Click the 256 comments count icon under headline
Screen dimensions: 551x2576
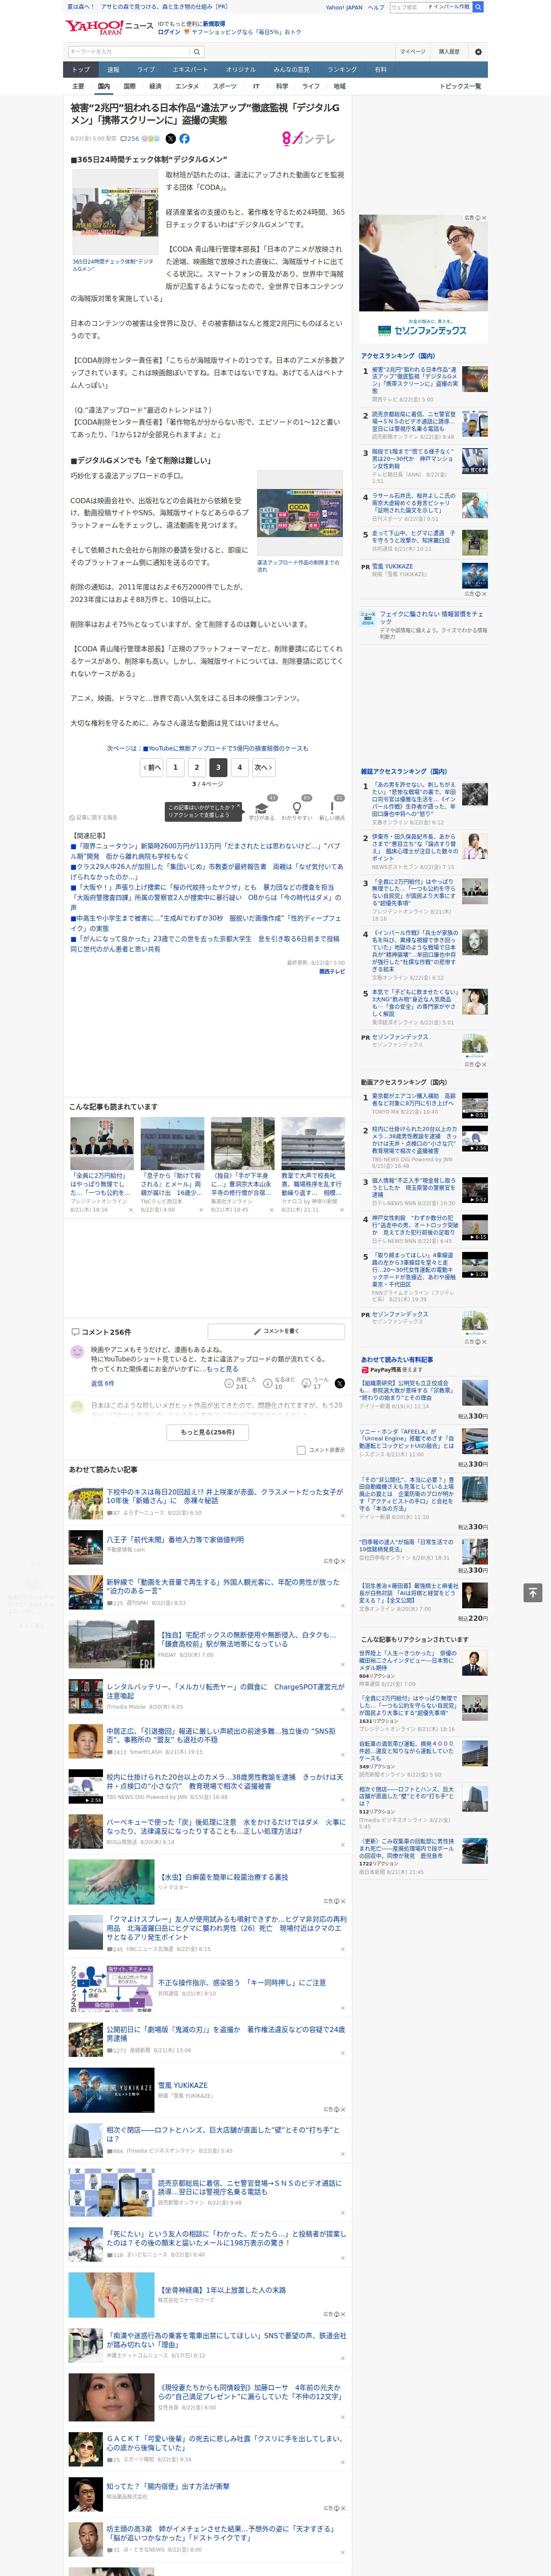[x=131, y=139]
